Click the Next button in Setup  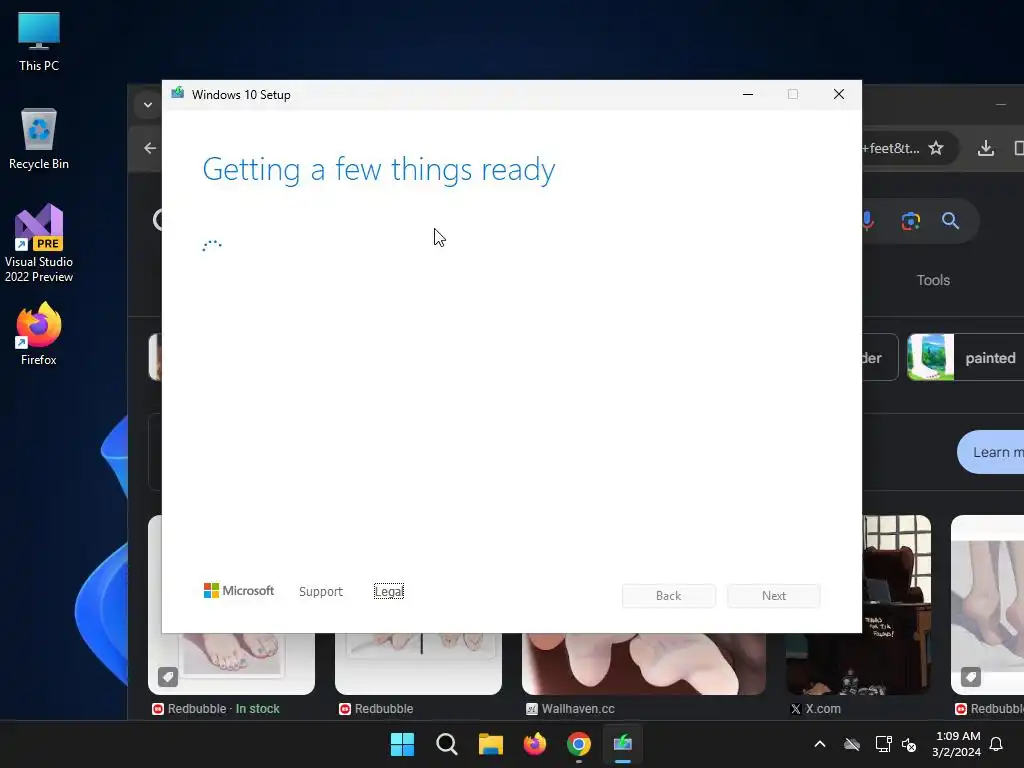[x=773, y=596]
